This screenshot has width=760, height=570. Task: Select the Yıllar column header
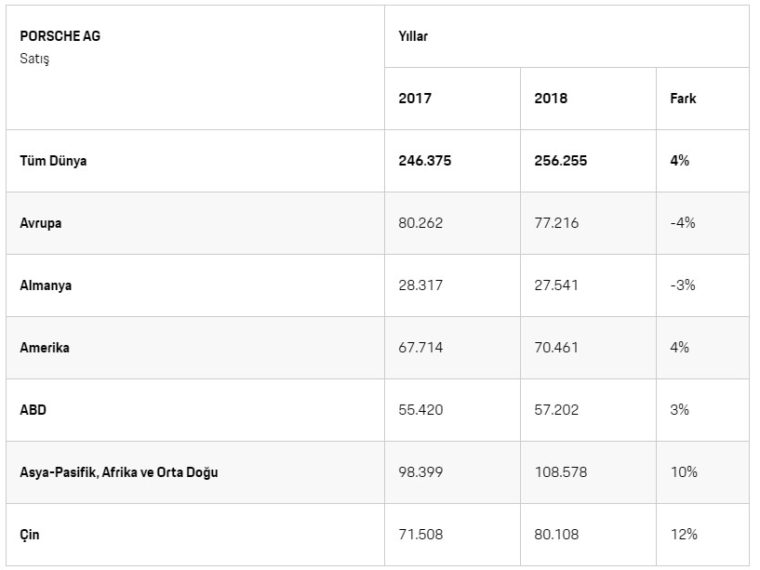pyautogui.click(x=413, y=36)
